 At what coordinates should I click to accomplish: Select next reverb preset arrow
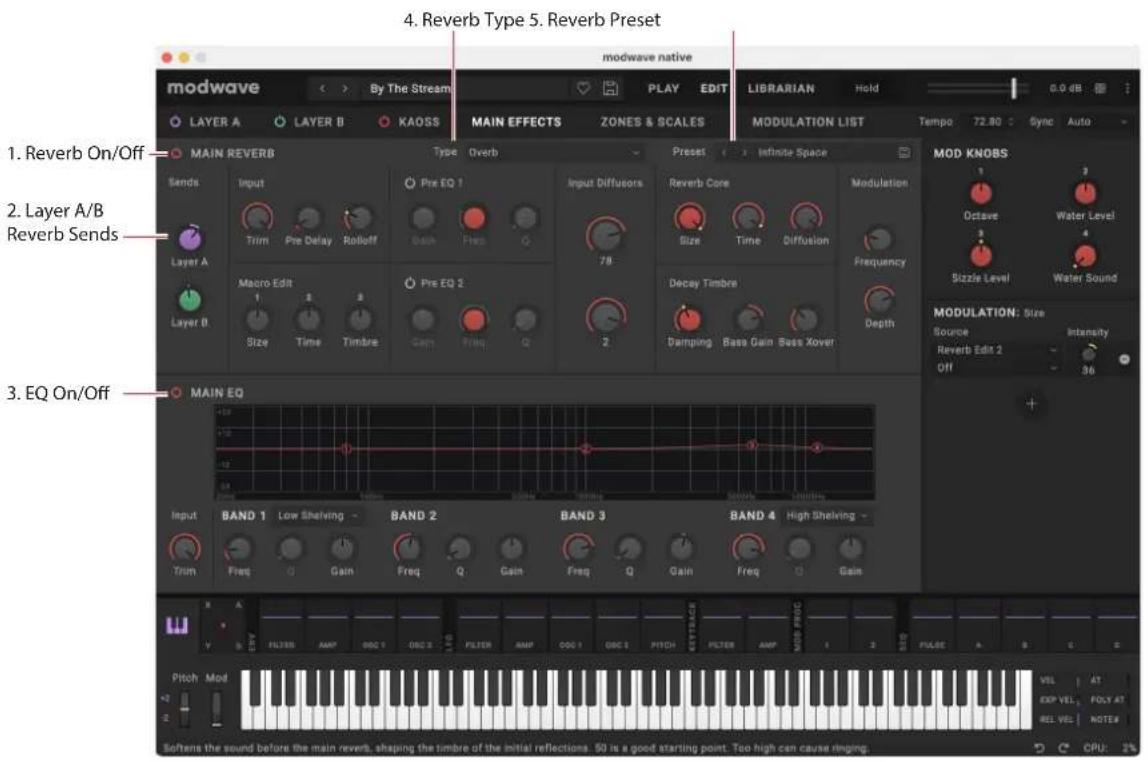coord(744,152)
